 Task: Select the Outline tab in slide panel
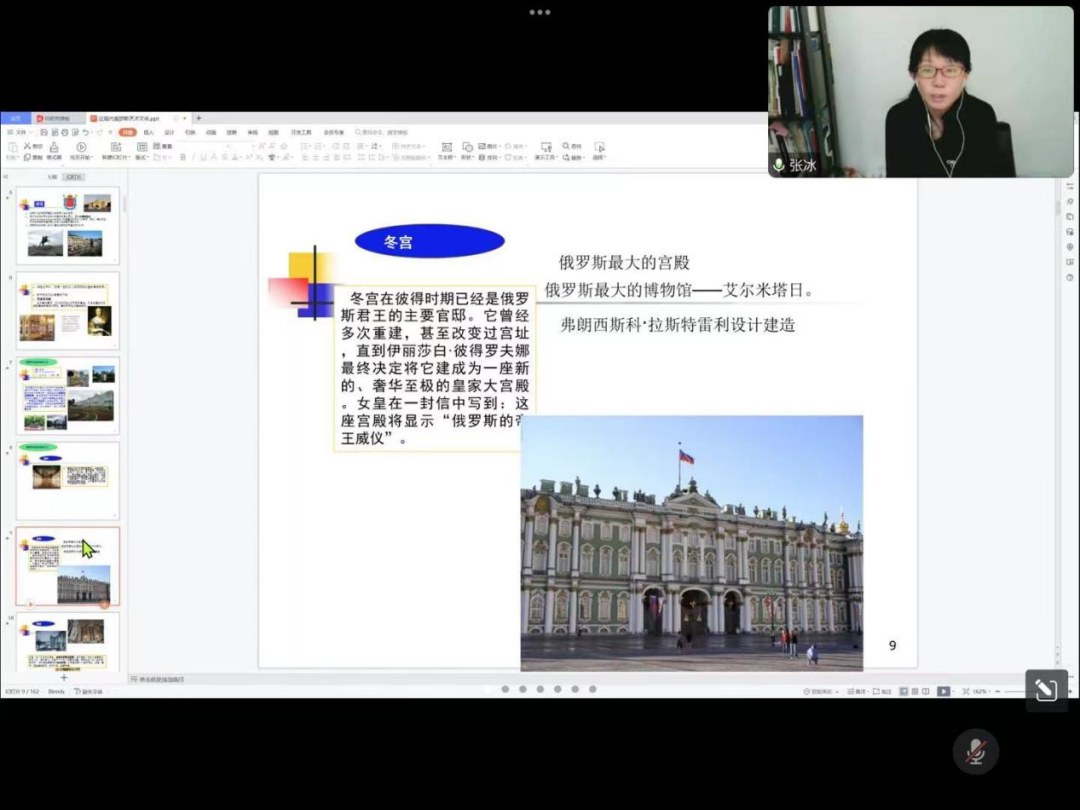pyautogui.click(x=52, y=177)
